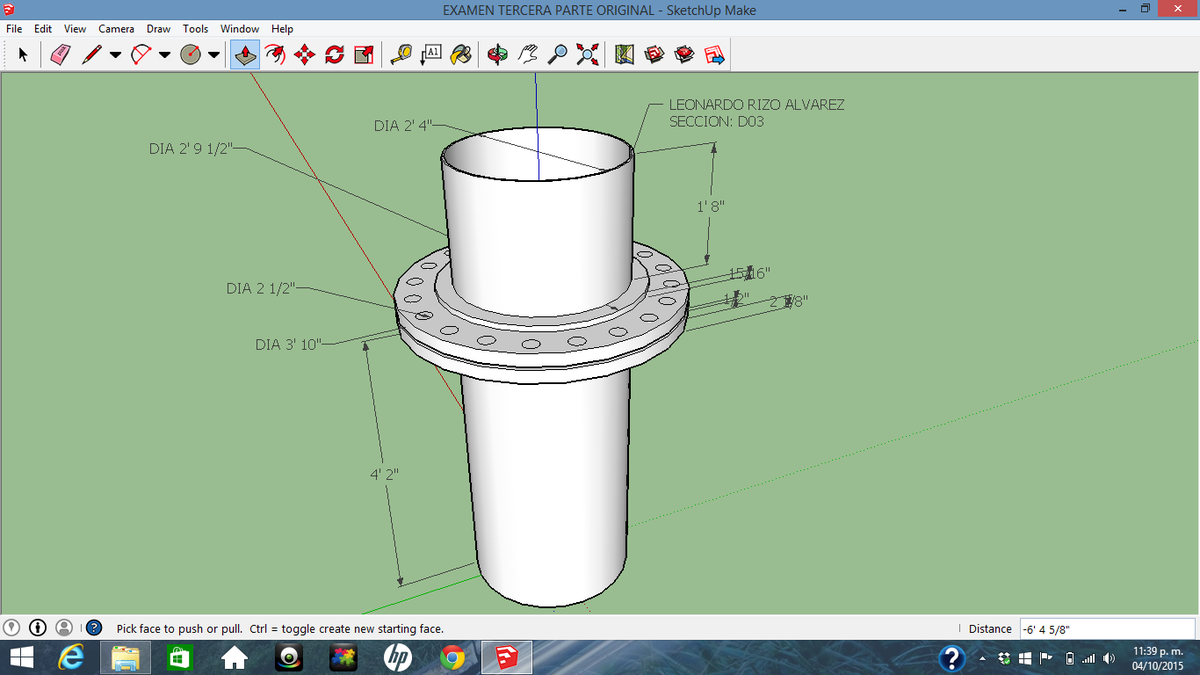Image resolution: width=1200 pixels, height=675 pixels.
Task: Click the 'DIA 3' 10"' dimension label
Action: [287, 345]
